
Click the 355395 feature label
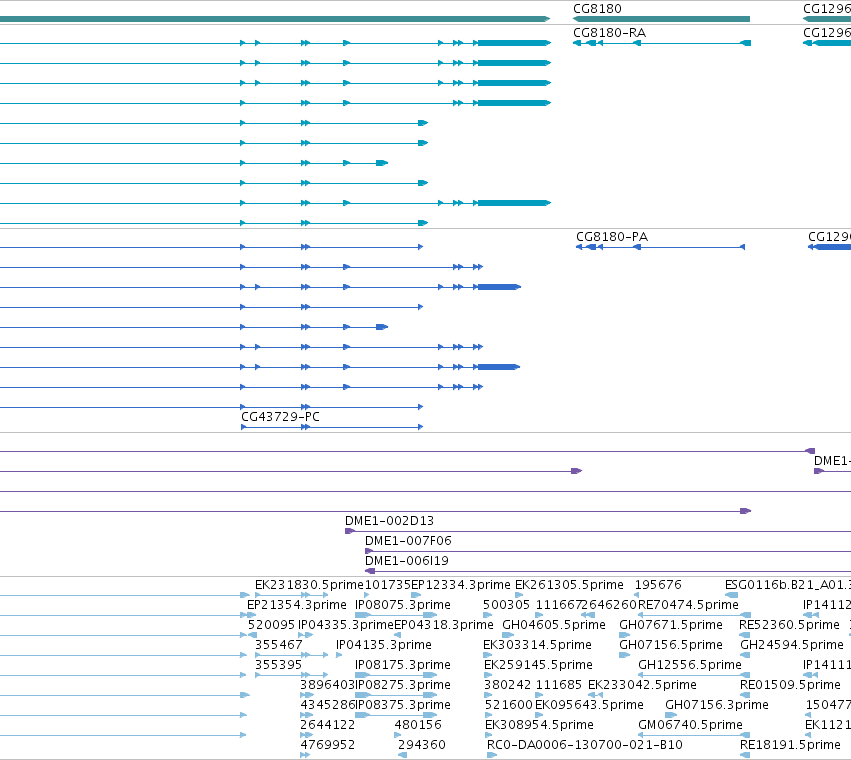tap(278, 665)
